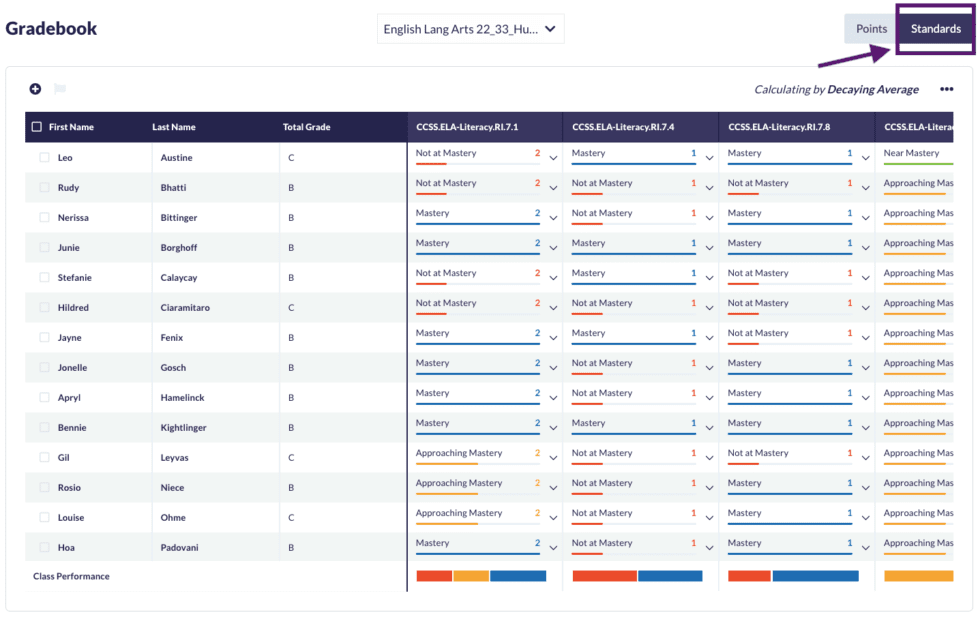Switch to the Points view tab

(871, 29)
